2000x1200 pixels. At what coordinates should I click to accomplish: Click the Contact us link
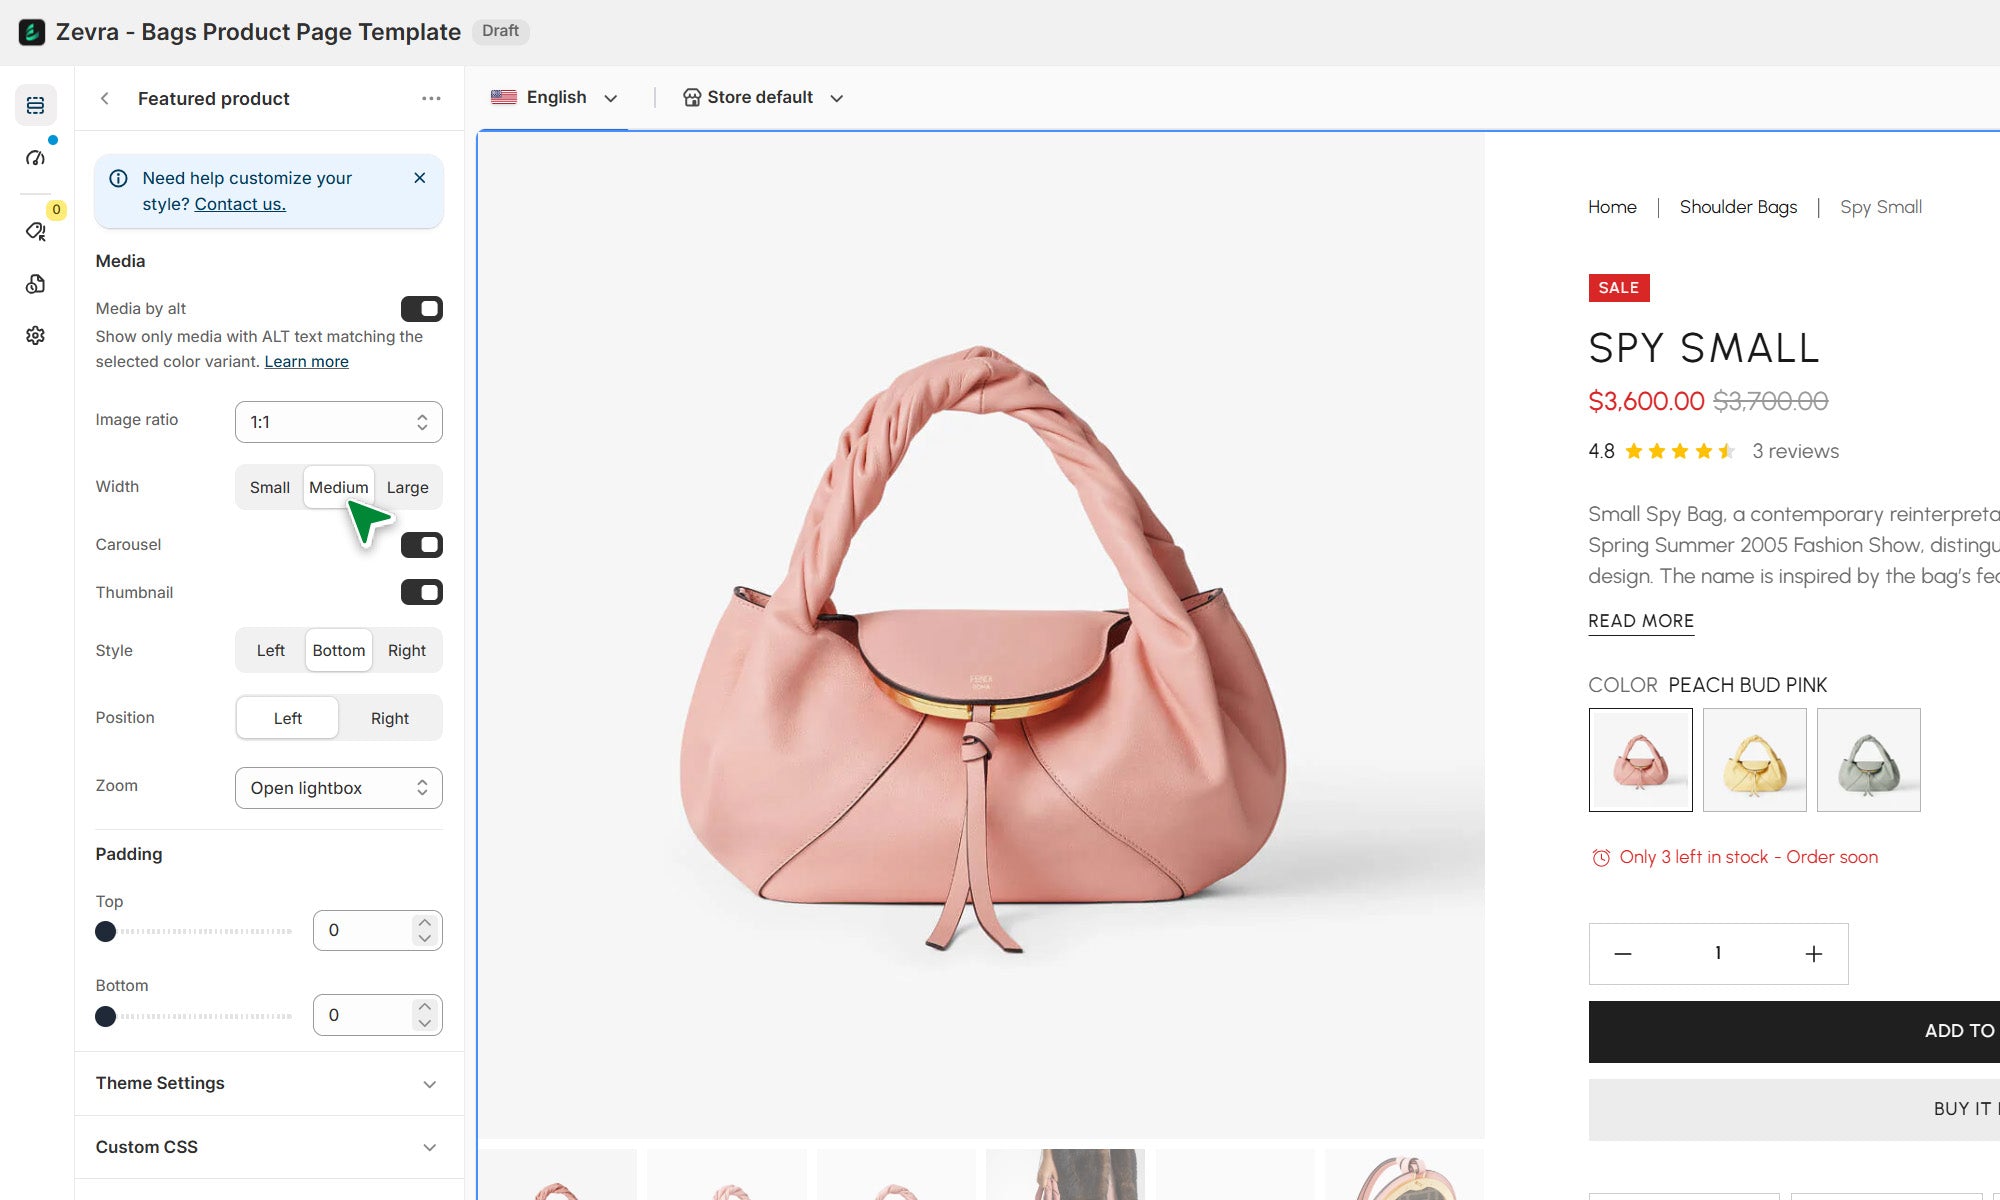point(240,204)
